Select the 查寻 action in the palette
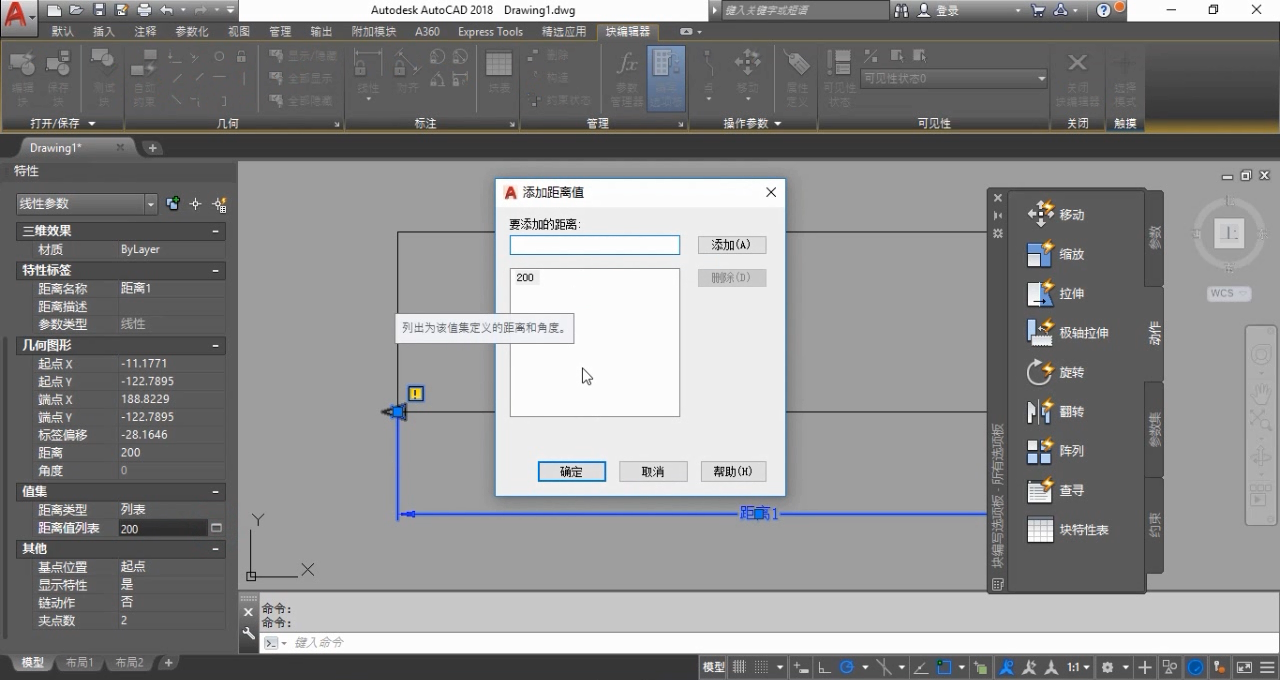This screenshot has height=680, width=1280. coord(1056,491)
